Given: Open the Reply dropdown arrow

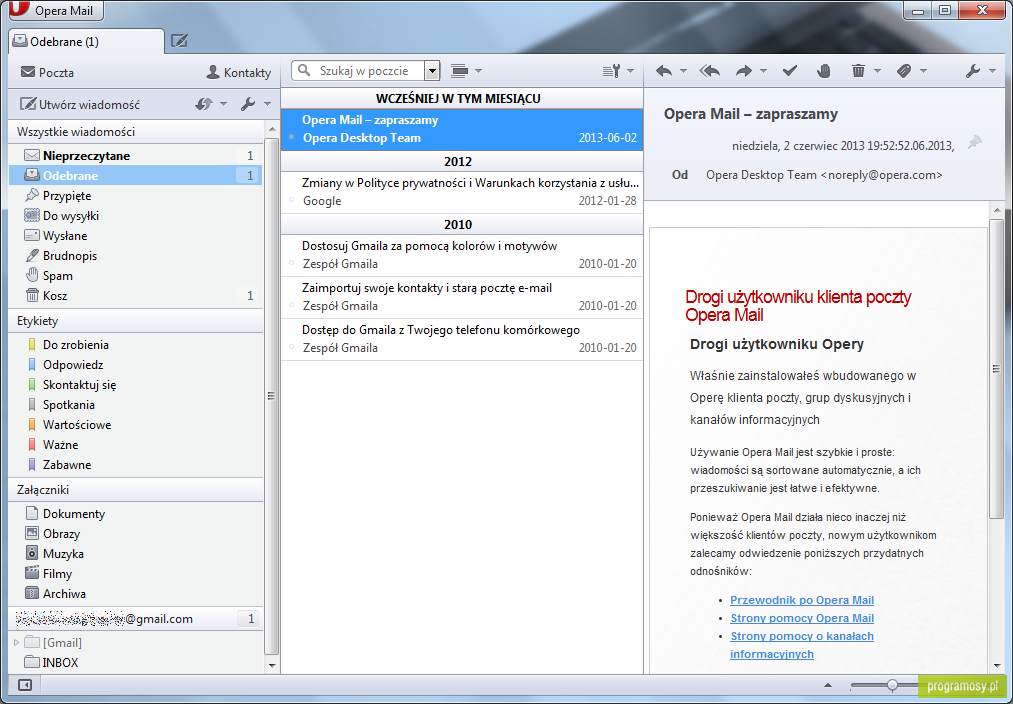Looking at the screenshot, I should [x=684, y=71].
